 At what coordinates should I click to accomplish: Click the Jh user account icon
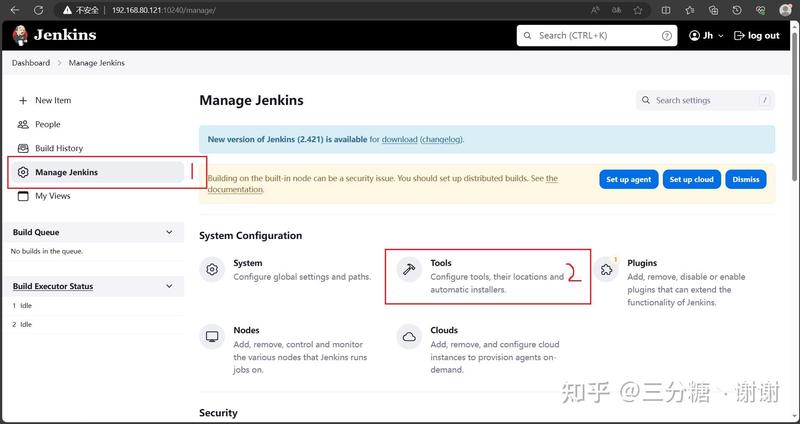tap(694, 36)
